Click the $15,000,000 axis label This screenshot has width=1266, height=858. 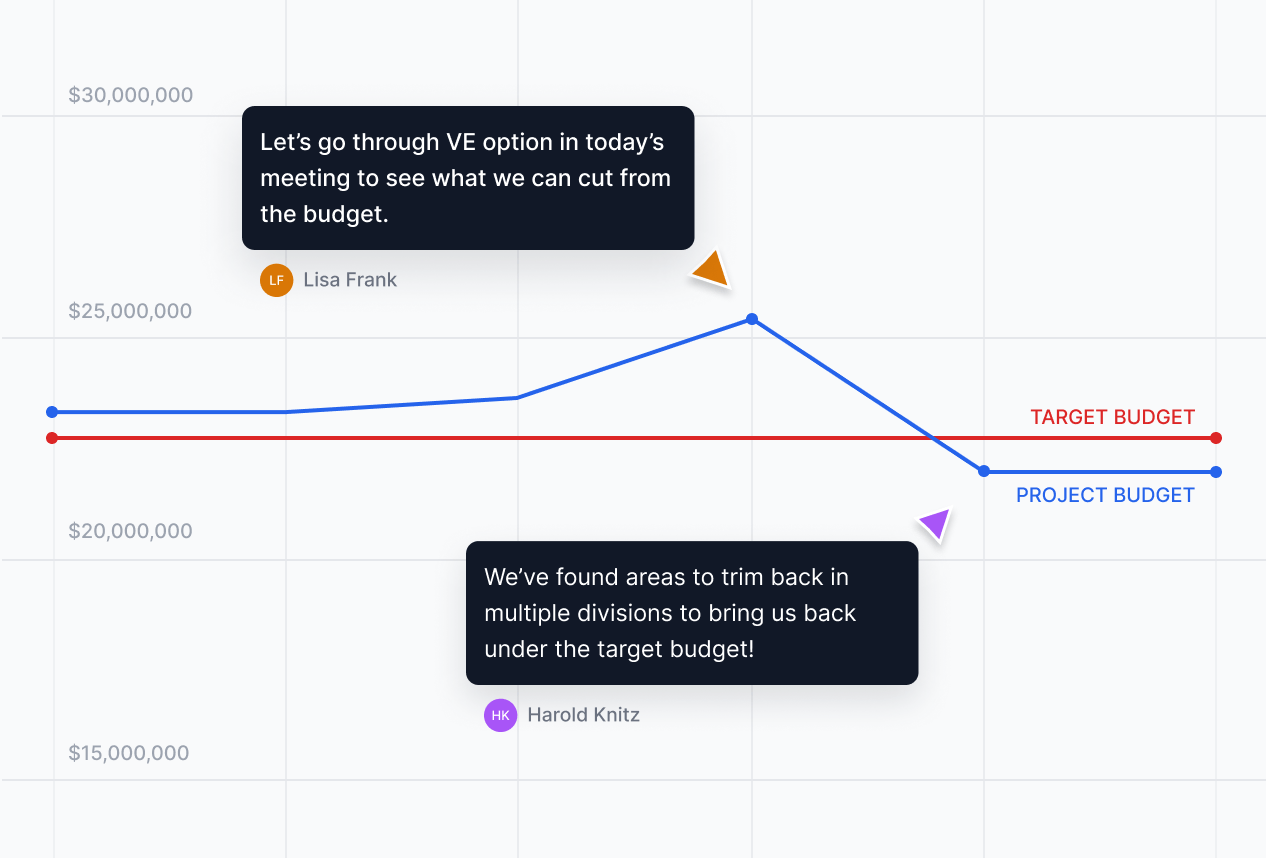[x=129, y=753]
